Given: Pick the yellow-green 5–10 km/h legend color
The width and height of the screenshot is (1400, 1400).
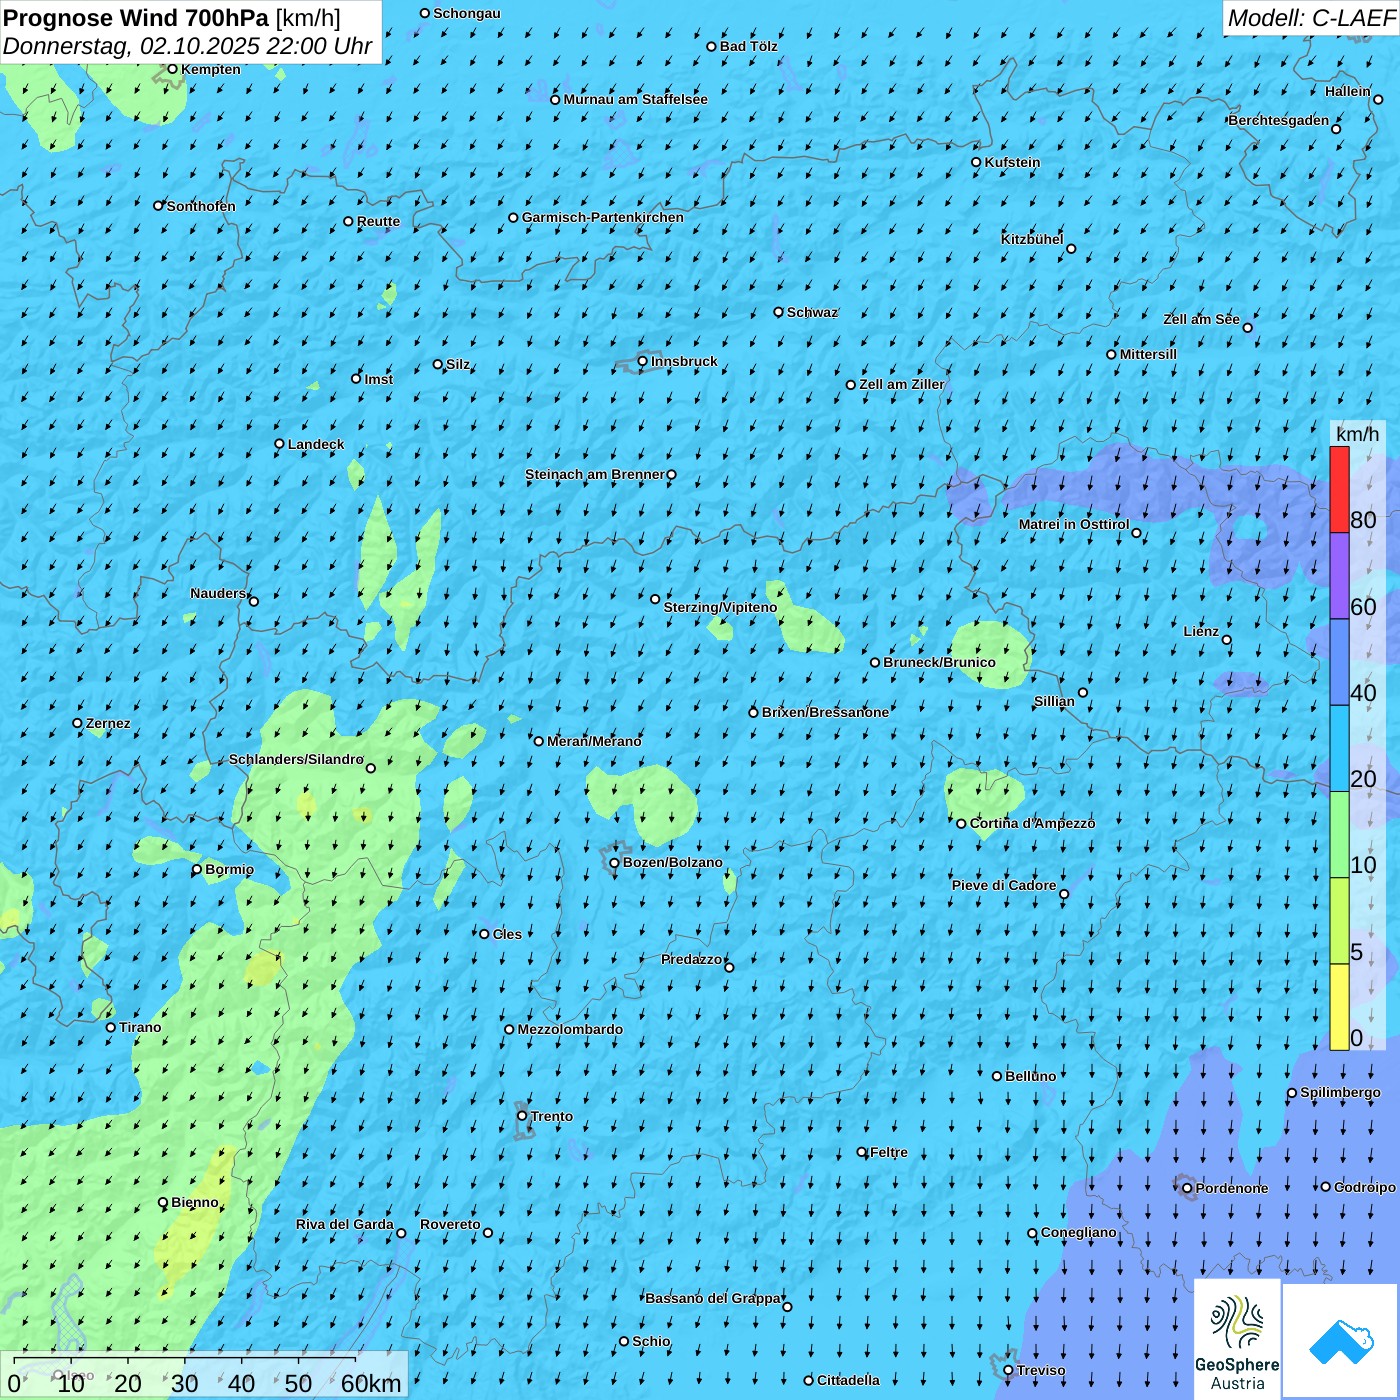Looking at the screenshot, I should click(1339, 921).
